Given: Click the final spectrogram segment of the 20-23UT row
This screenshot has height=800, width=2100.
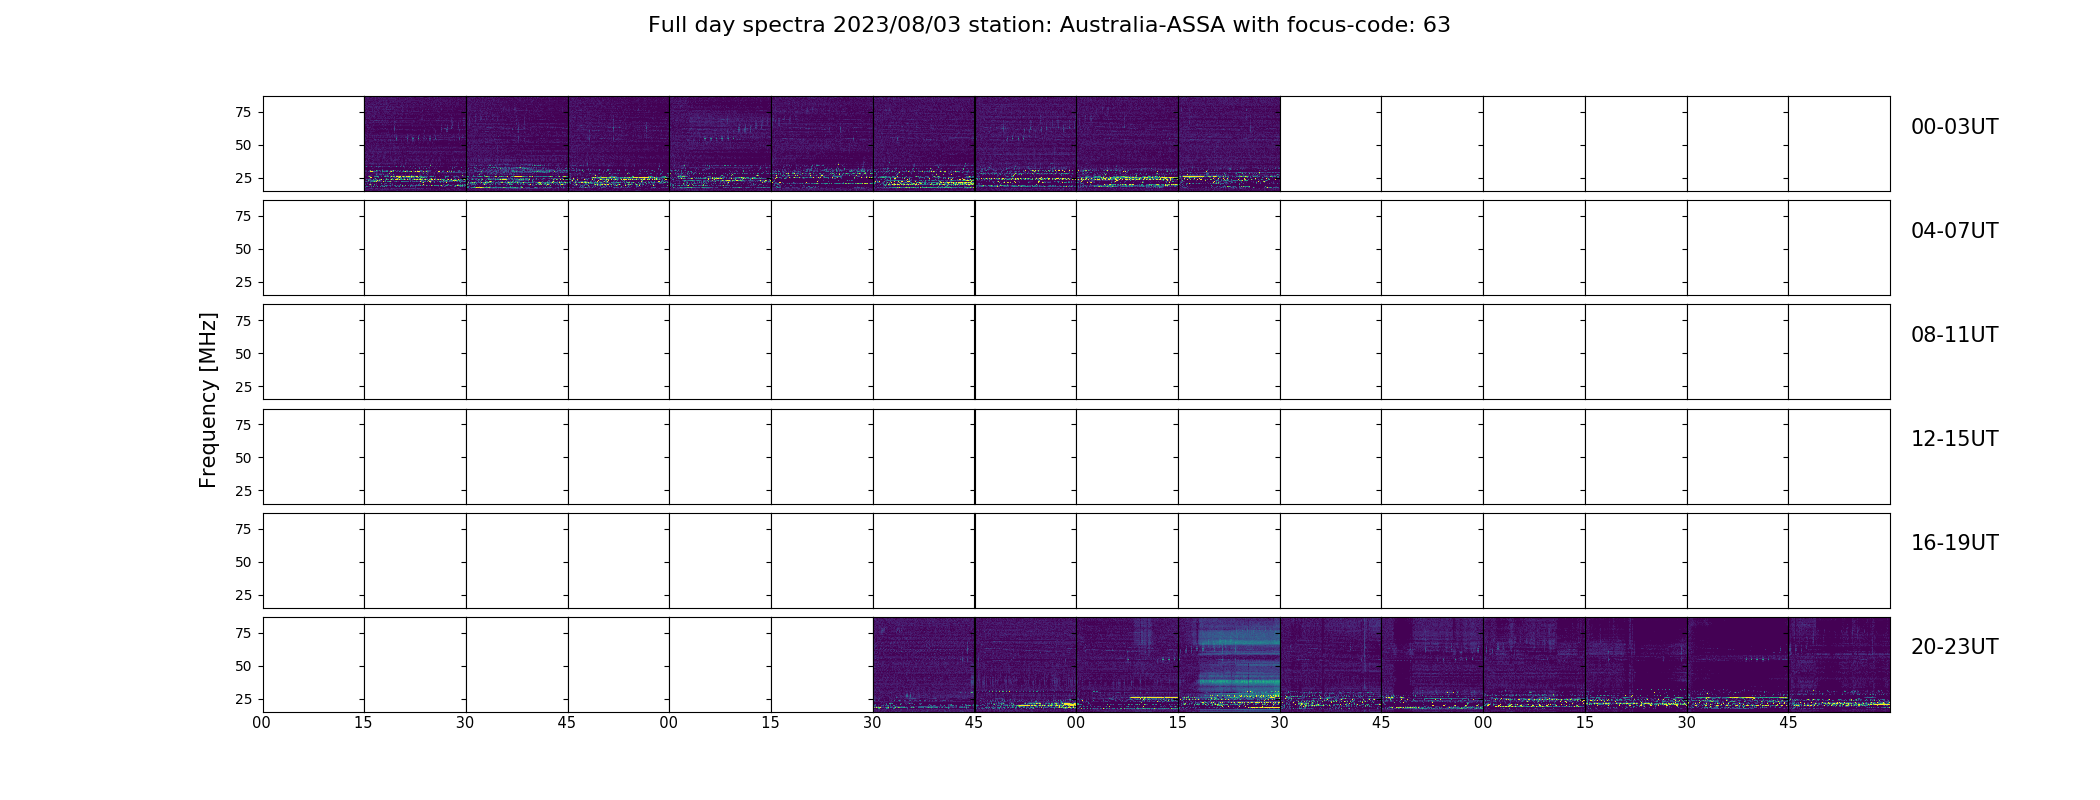Looking at the screenshot, I should tap(1839, 665).
